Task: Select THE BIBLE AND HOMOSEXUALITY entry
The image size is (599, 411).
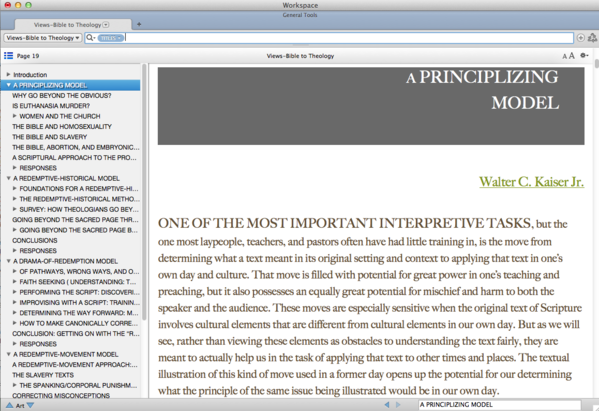Action: click(x=62, y=126)
